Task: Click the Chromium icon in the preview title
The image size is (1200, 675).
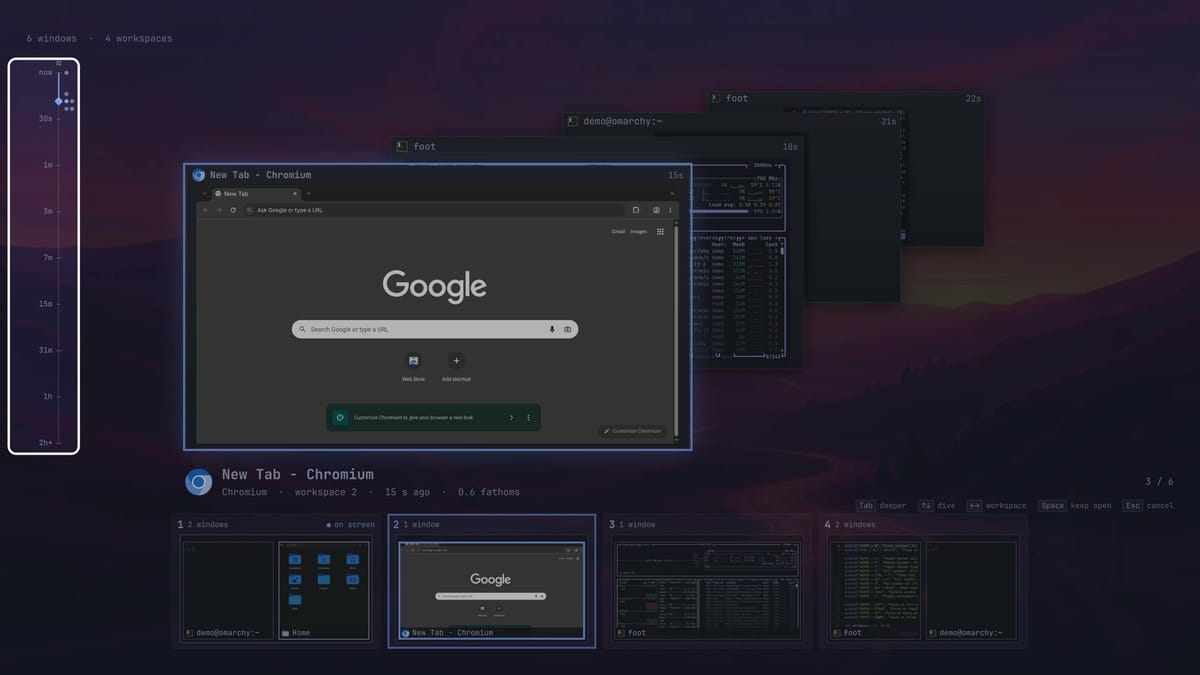Action: [x=199, y=175]
